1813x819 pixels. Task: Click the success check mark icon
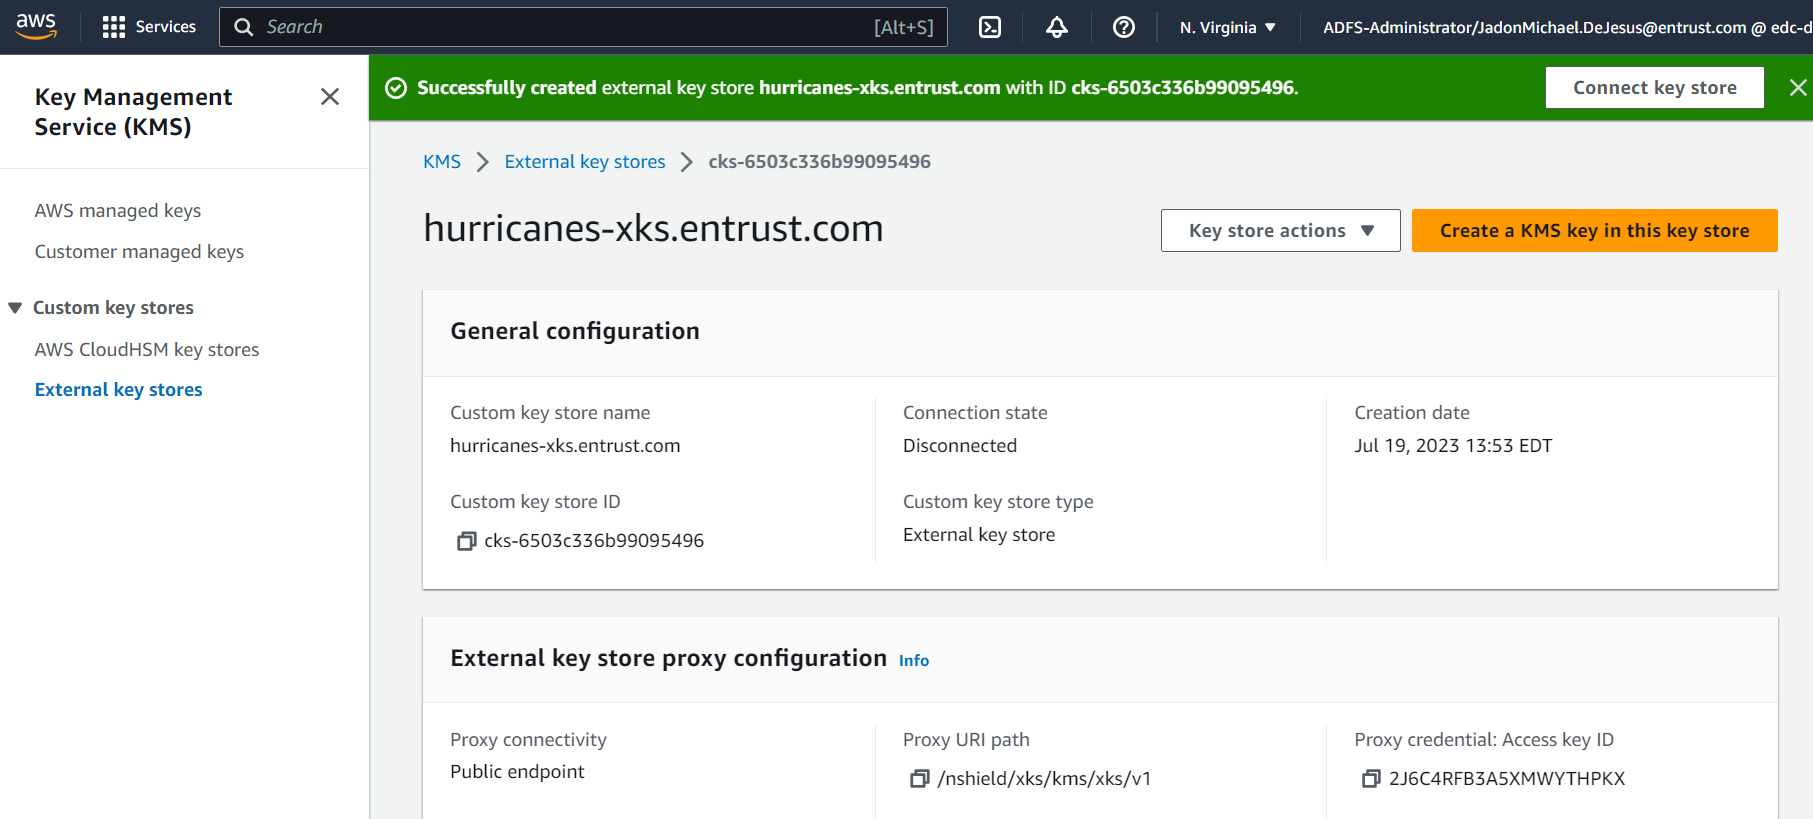[396, 88]
